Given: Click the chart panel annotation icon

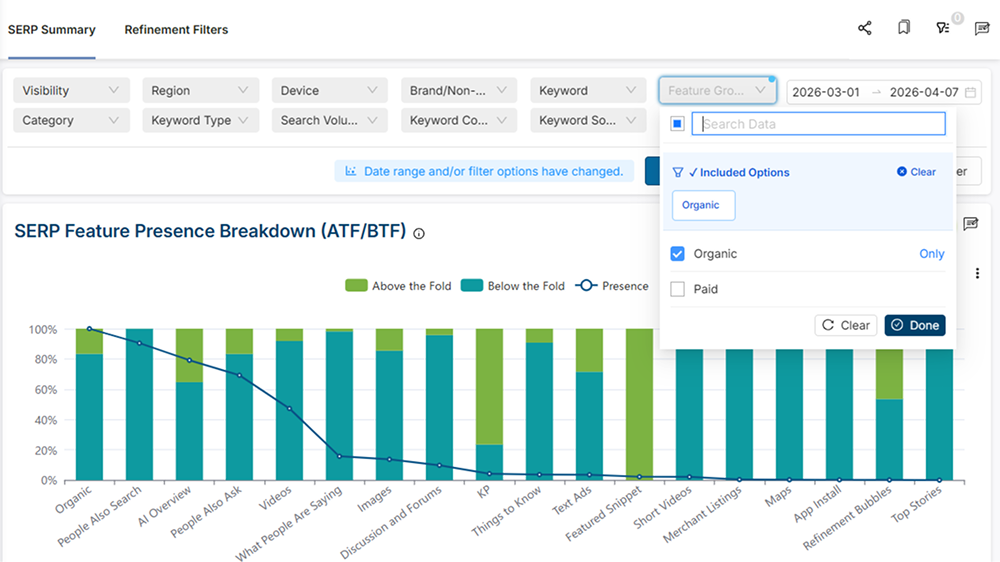Looking at the screenshot, I should (970, 224).
